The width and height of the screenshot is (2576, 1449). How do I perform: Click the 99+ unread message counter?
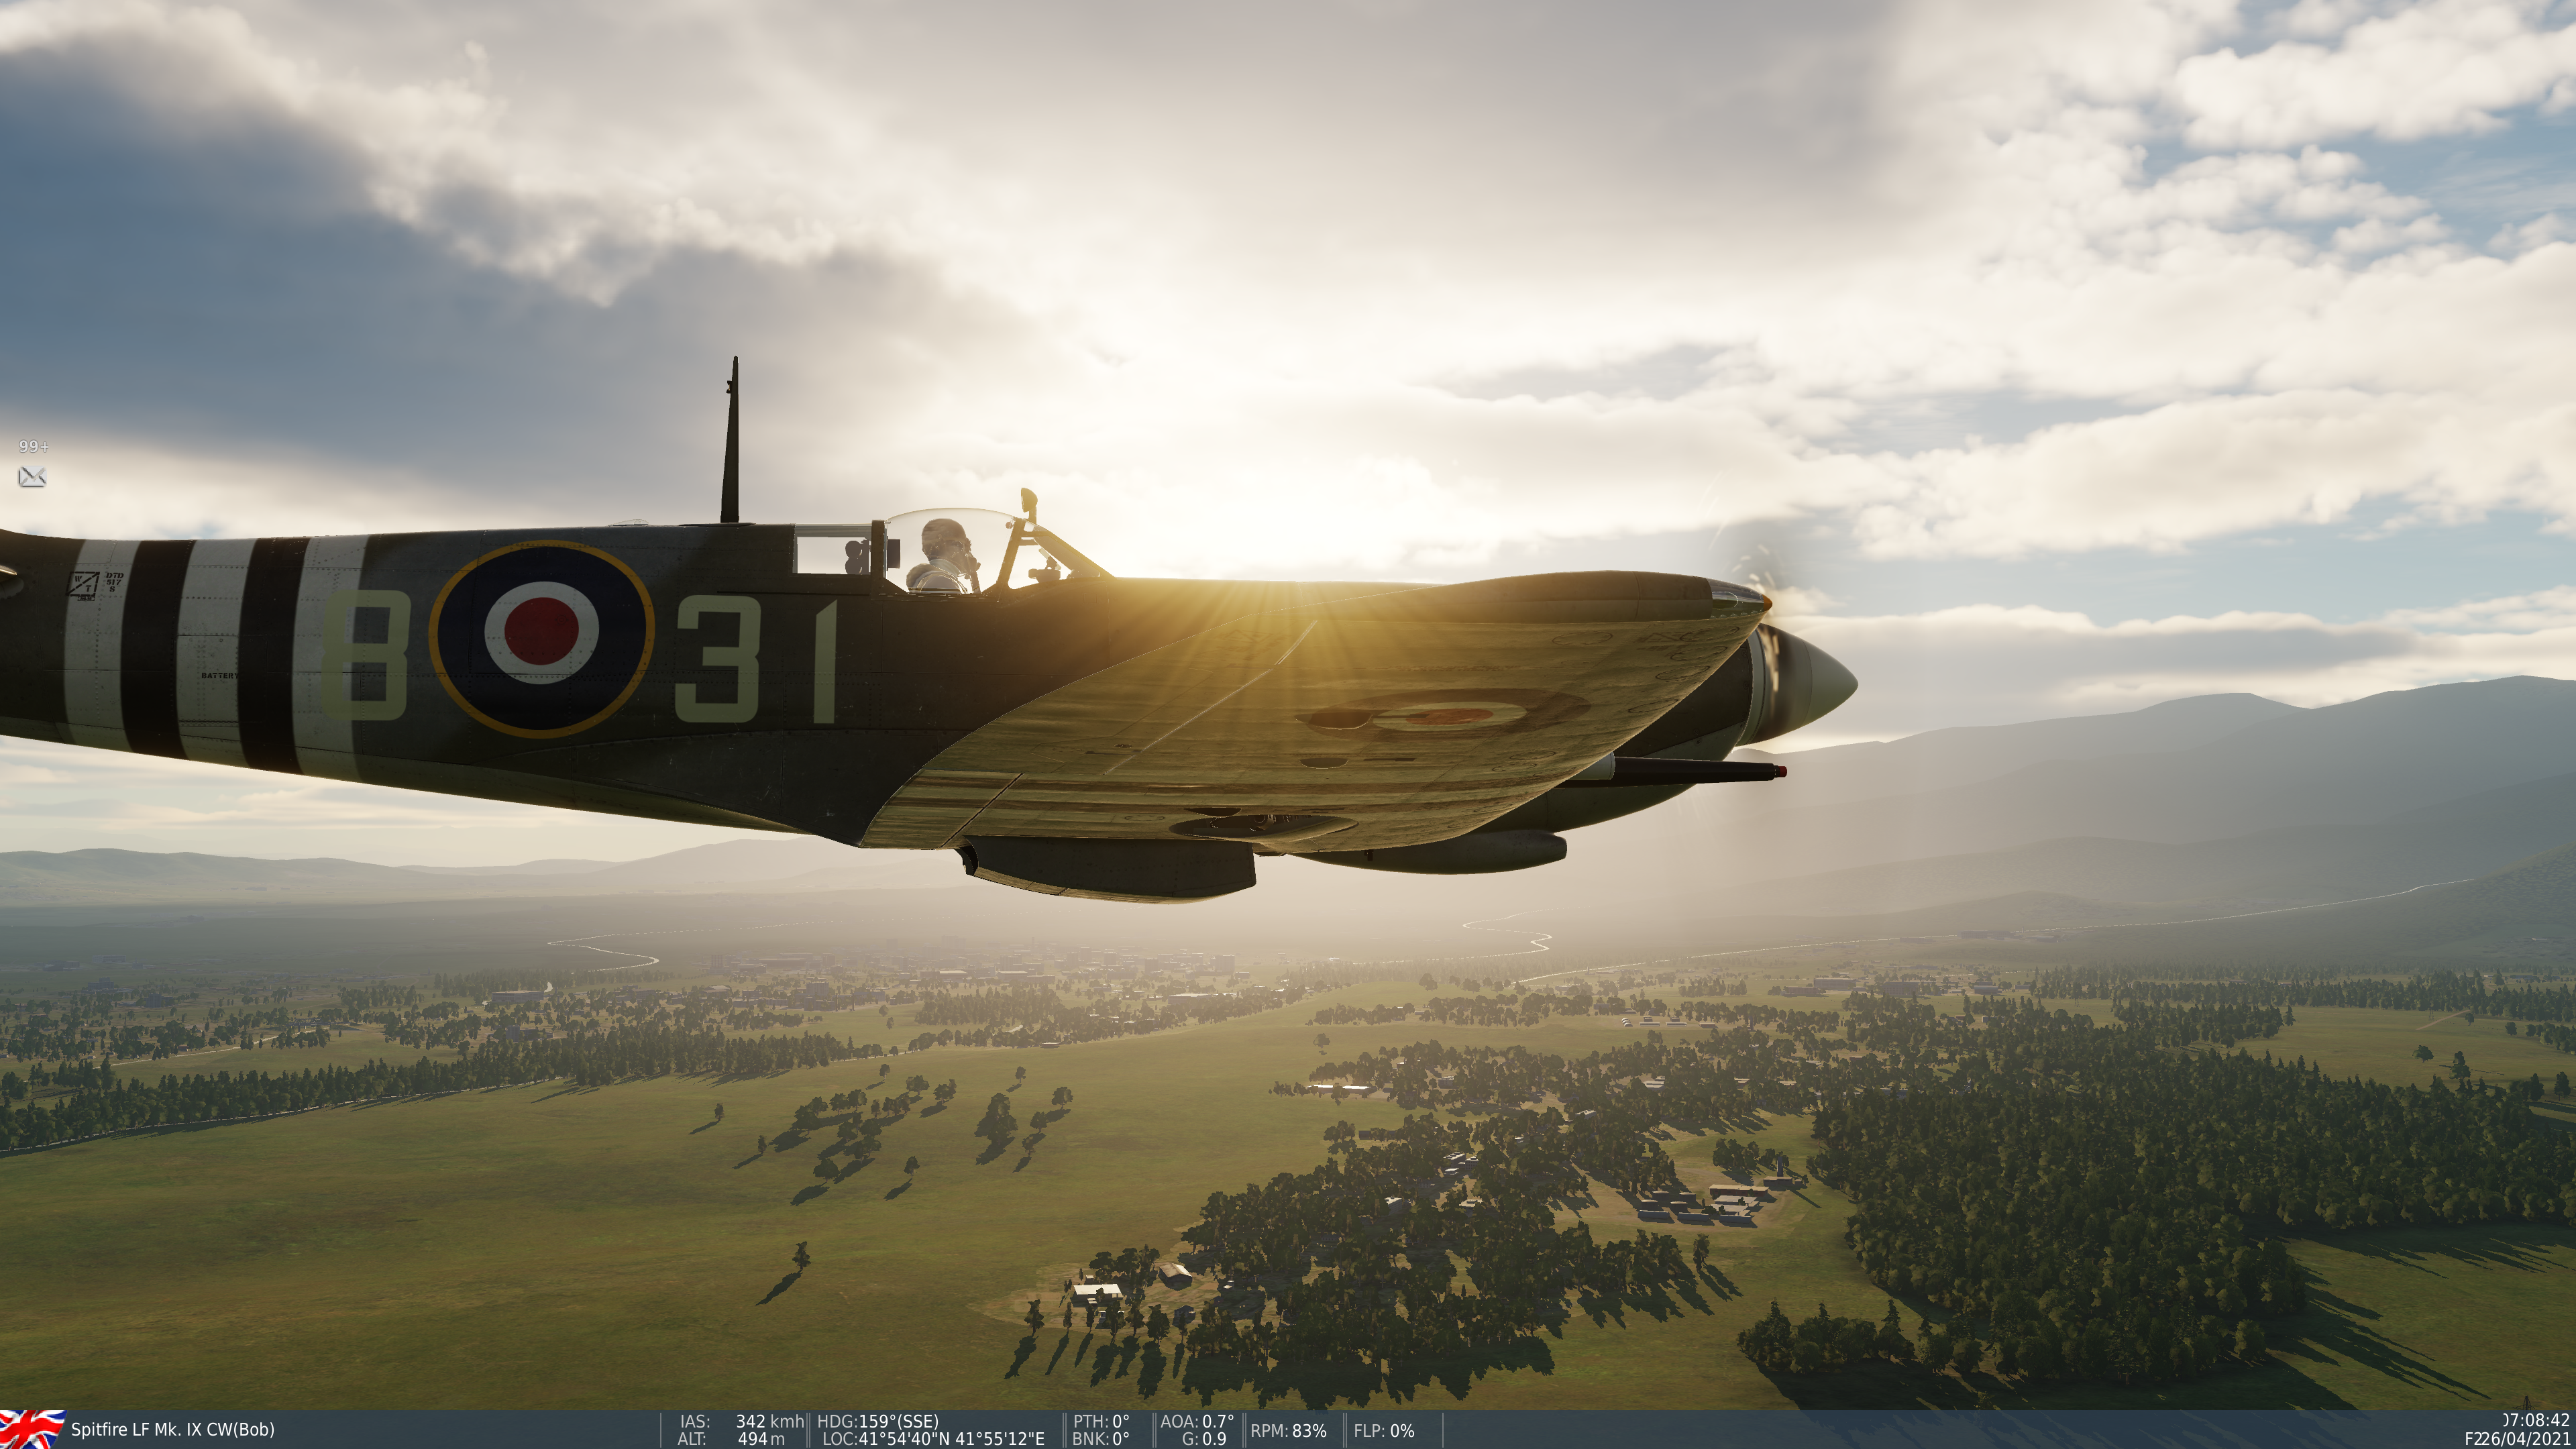pyautogui.click(x=33, y=446)
